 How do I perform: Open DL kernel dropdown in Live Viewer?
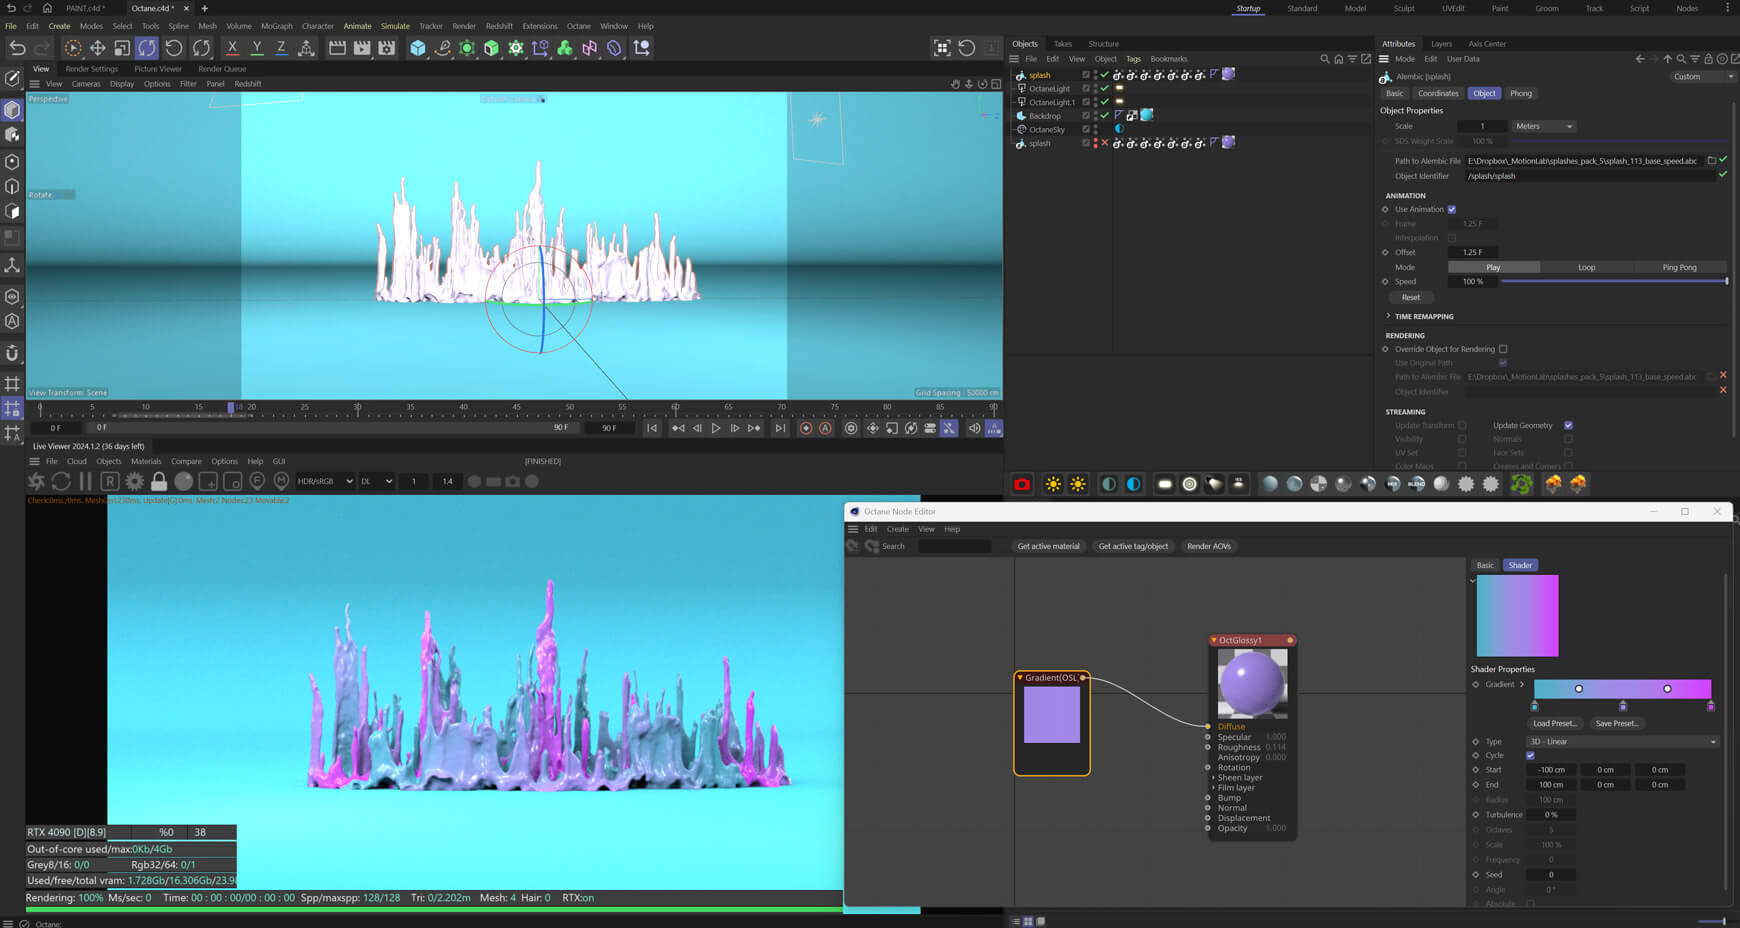(376, 481)
